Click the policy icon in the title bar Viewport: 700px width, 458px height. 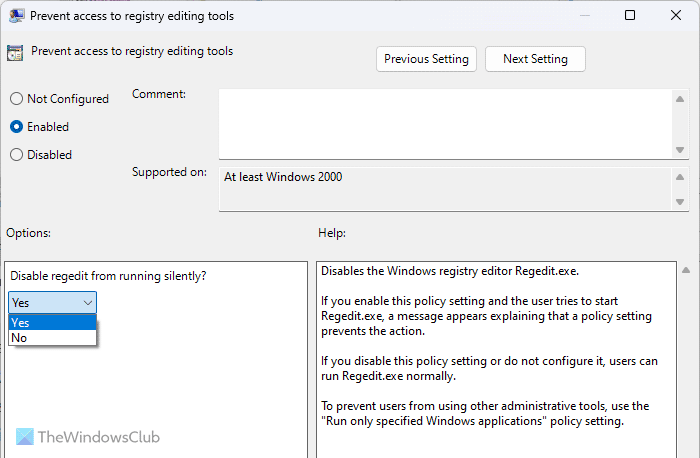15,15
